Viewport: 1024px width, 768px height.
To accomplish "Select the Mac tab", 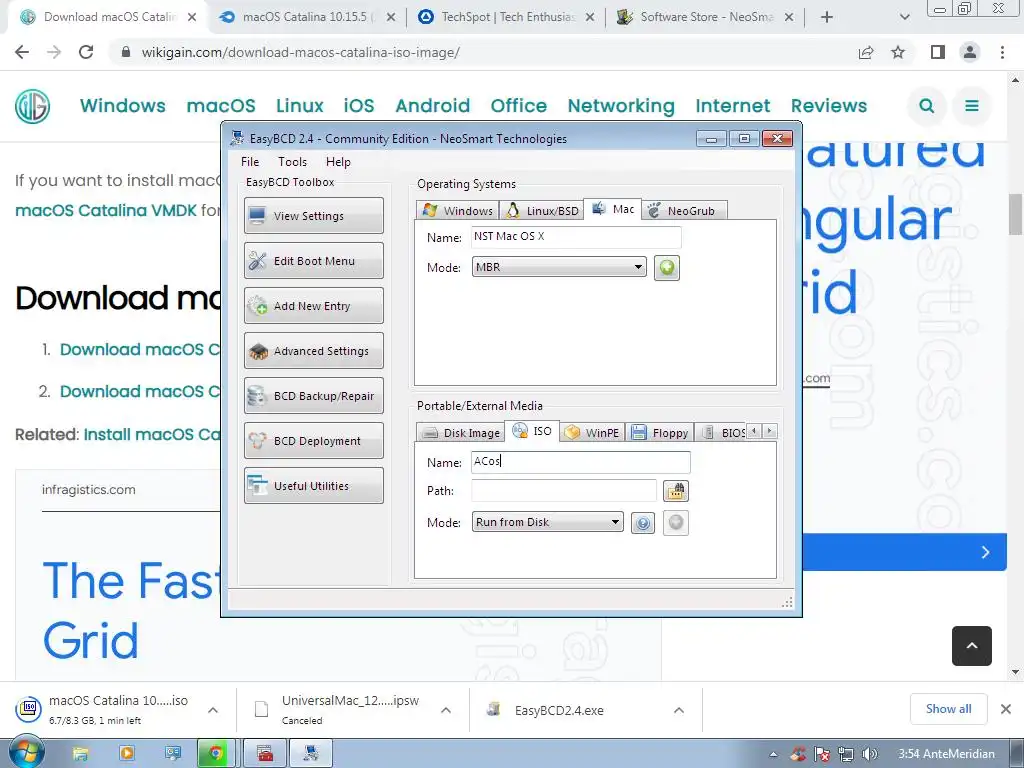I will 613,209.
